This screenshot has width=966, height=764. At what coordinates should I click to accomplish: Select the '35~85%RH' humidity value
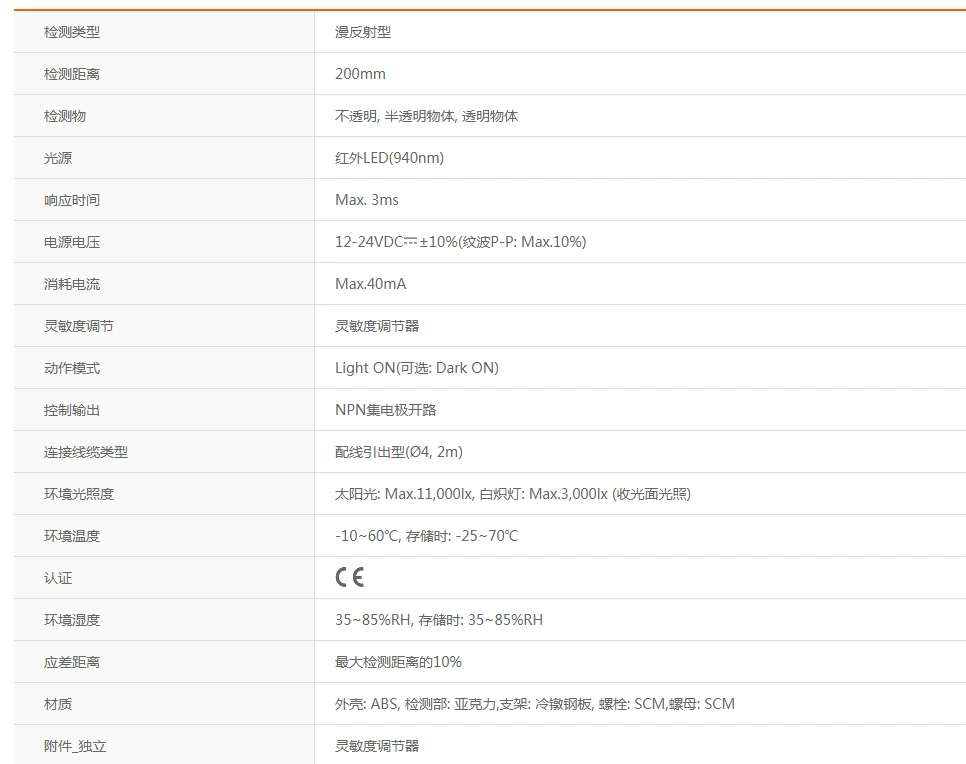[373, 620]
